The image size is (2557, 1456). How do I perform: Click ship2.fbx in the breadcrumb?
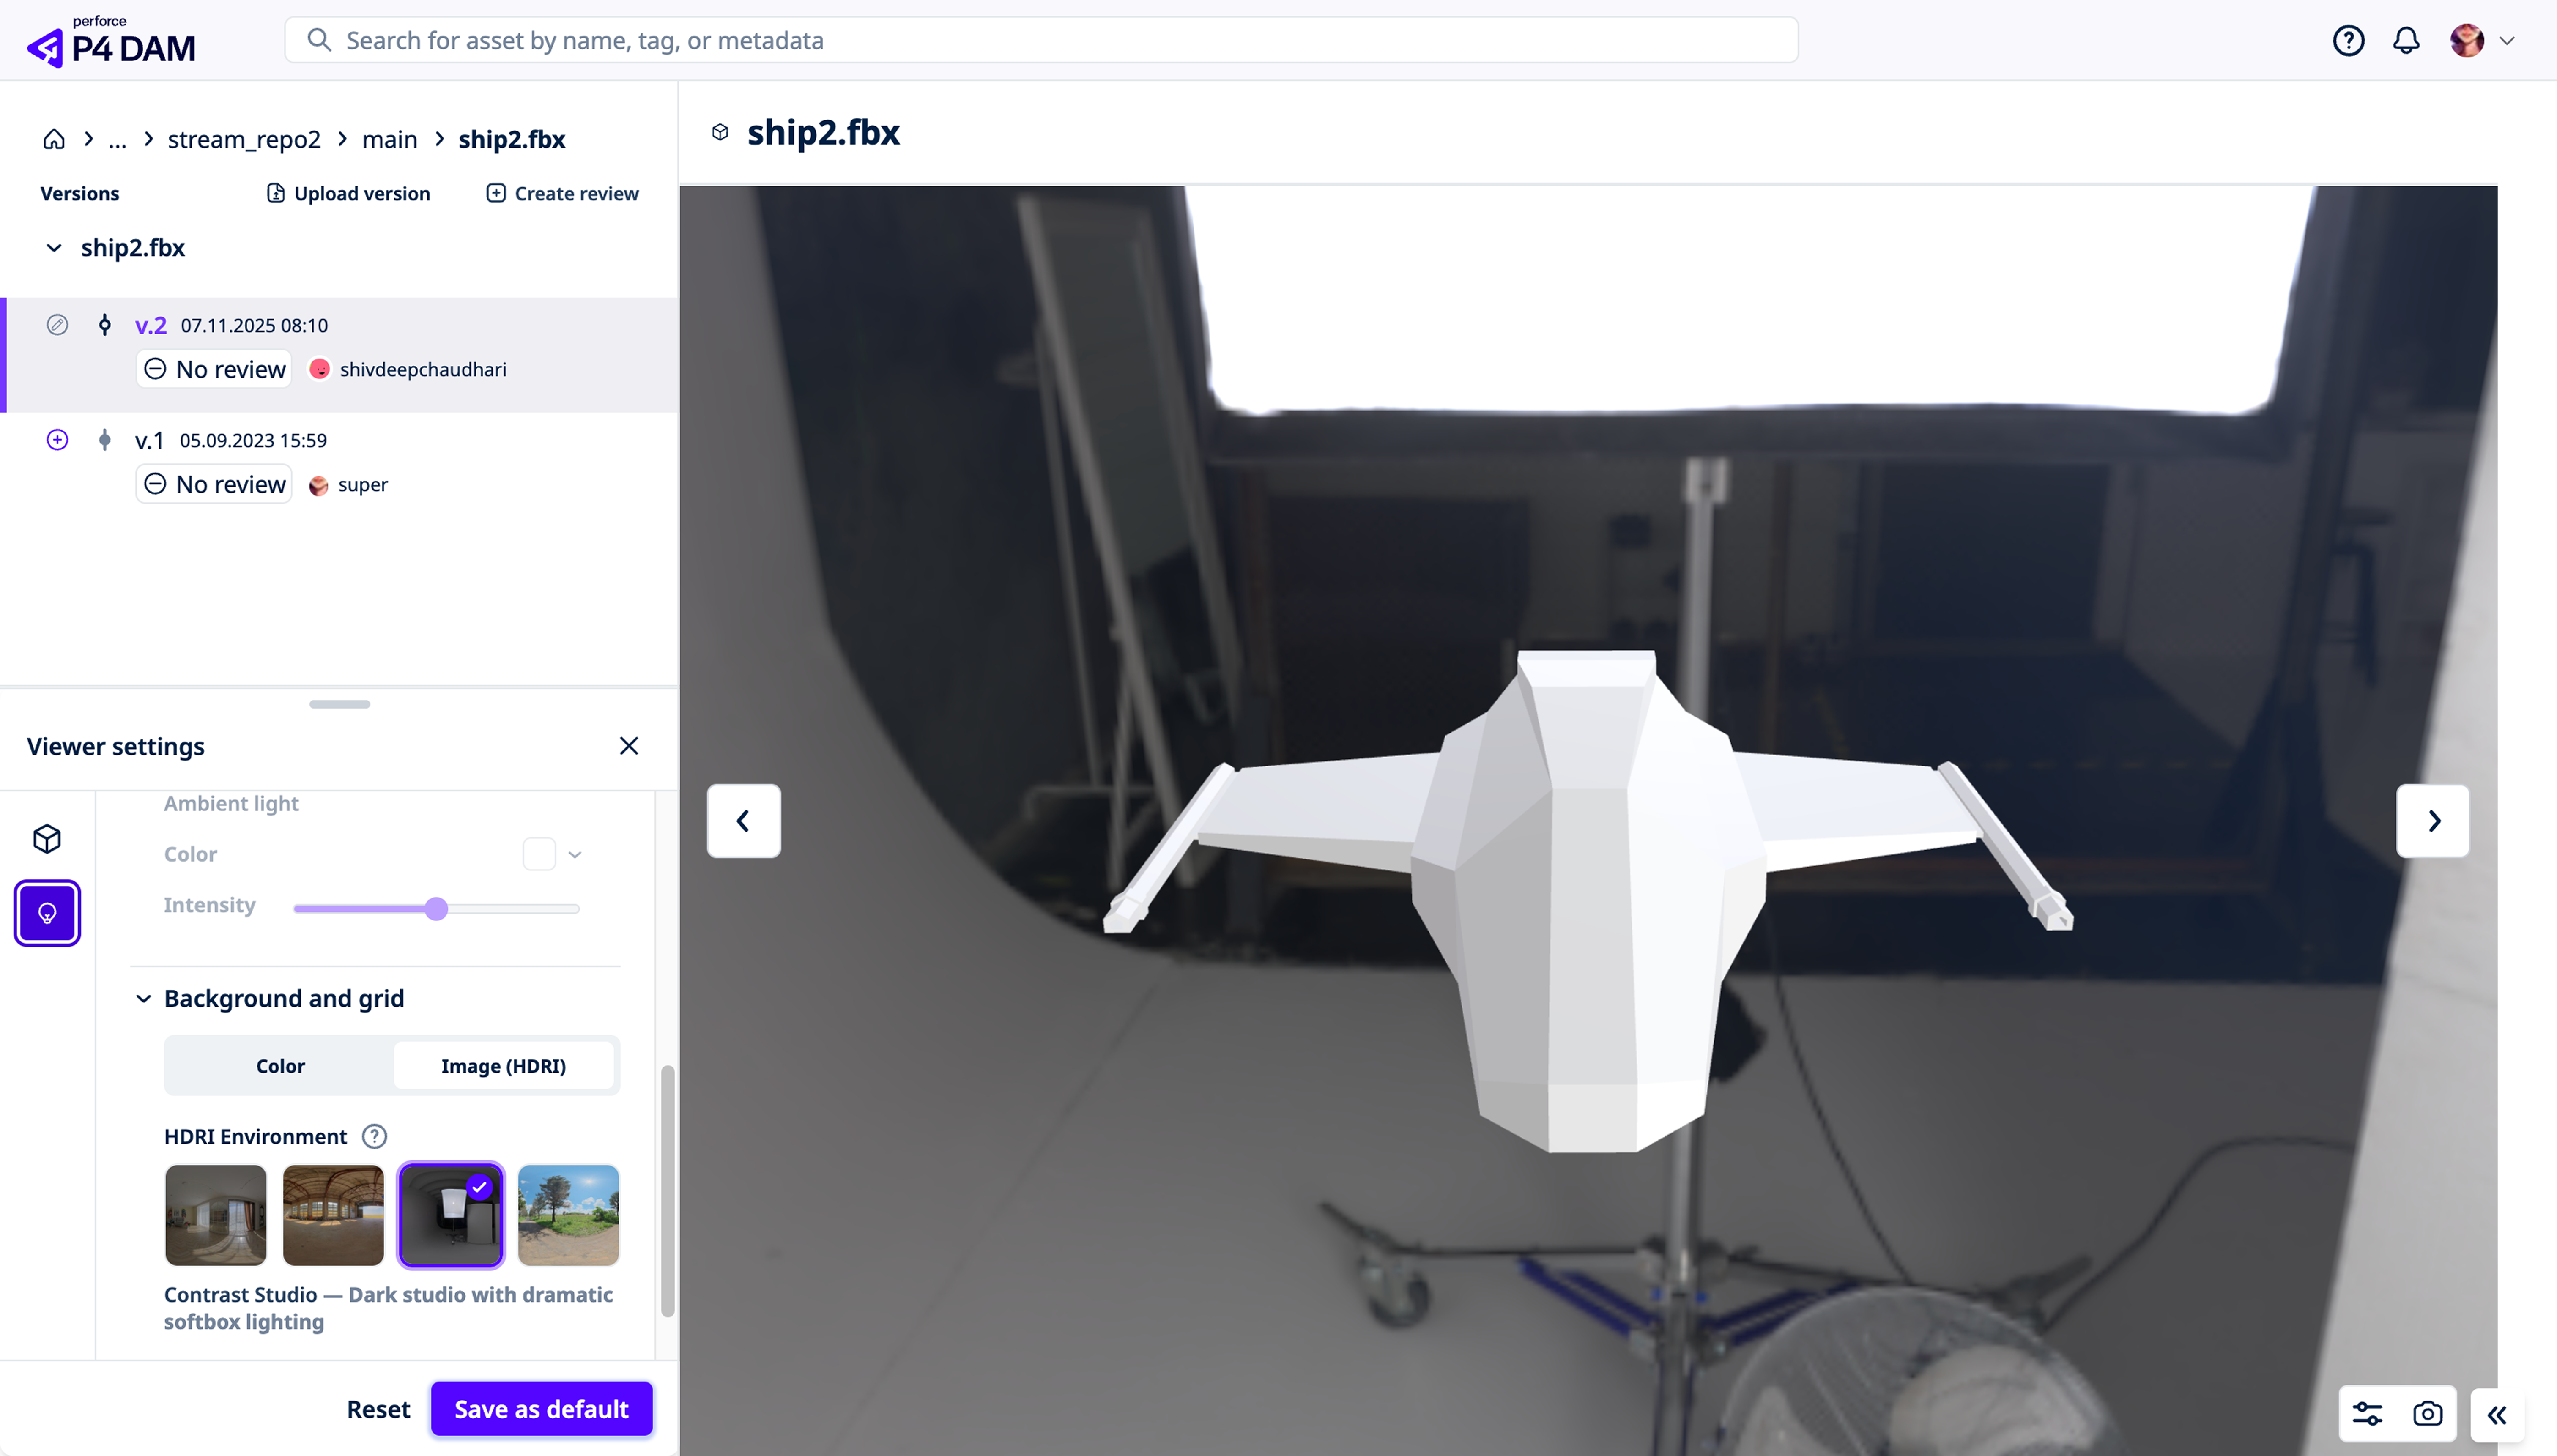tap(511, 139)
